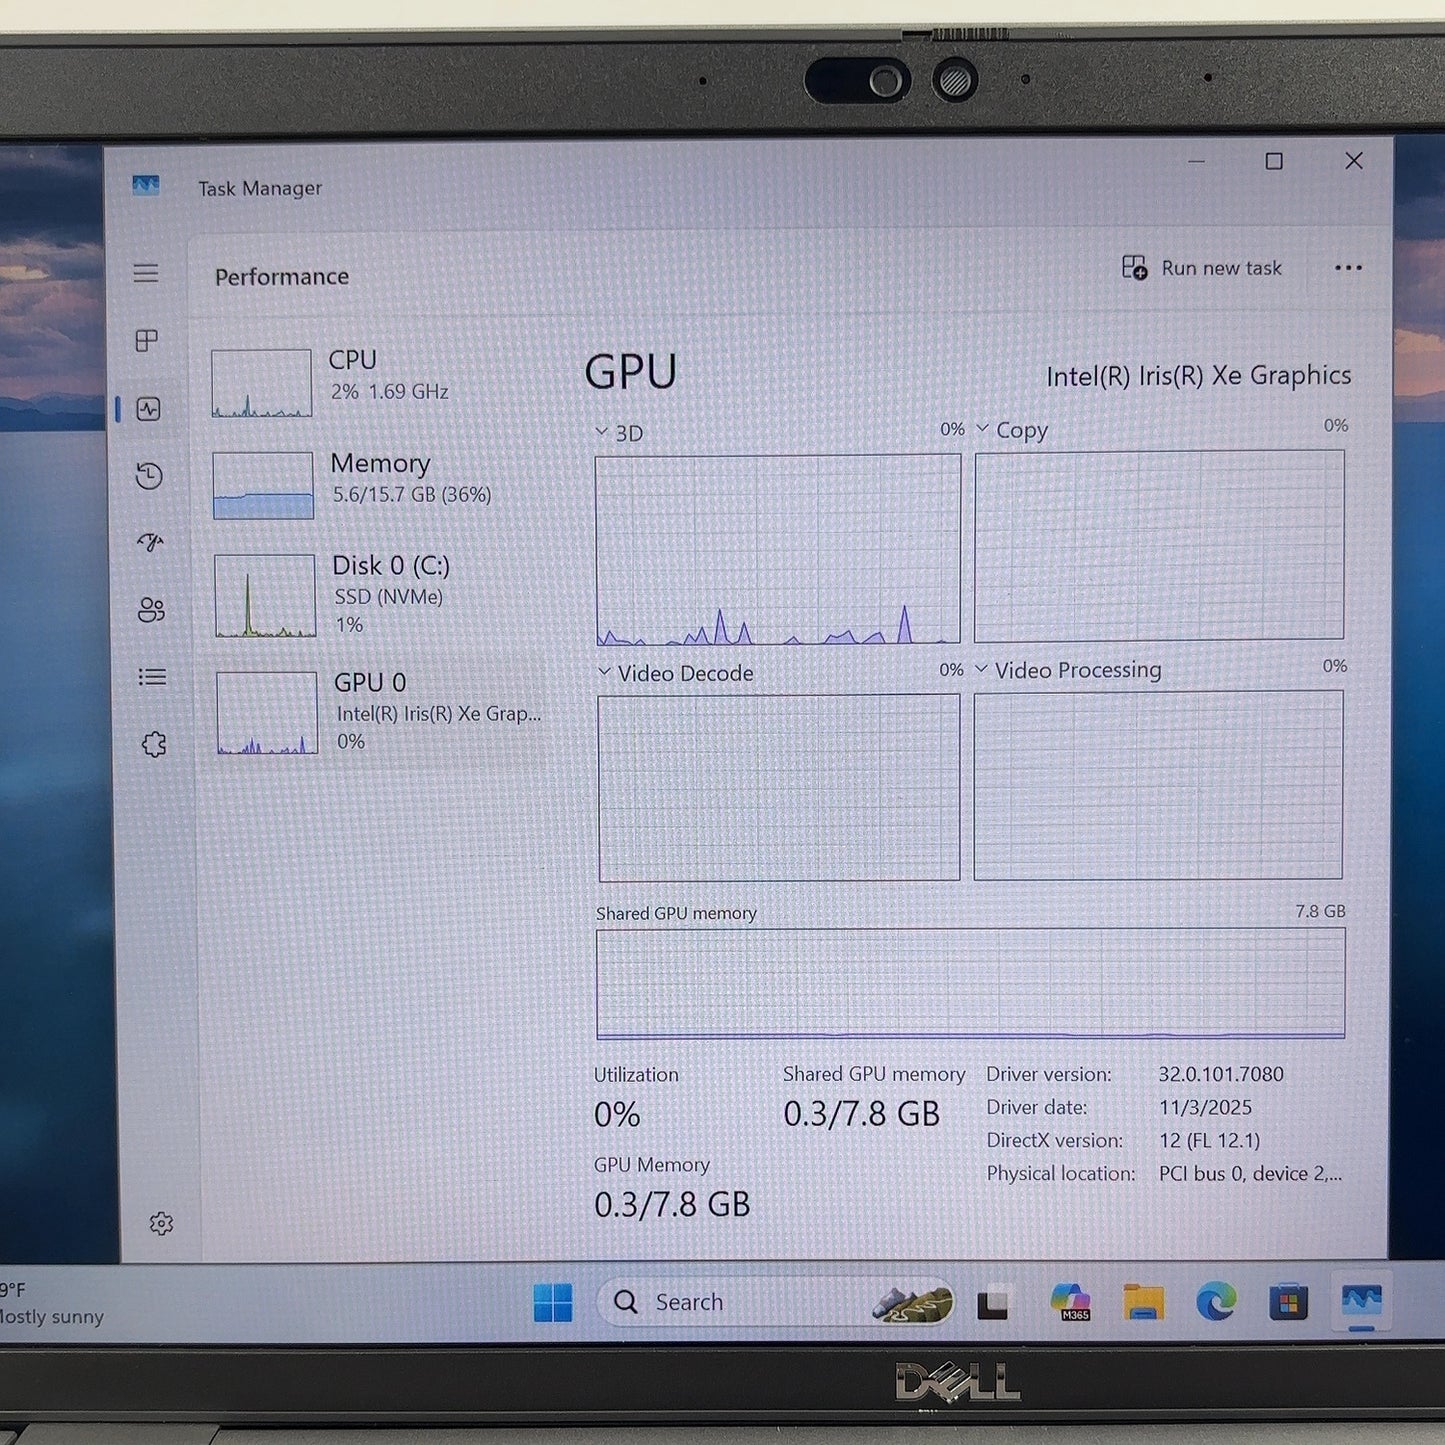Open the Startup apps page icon
This screenshot has width=1445, height=1445.
150,543
